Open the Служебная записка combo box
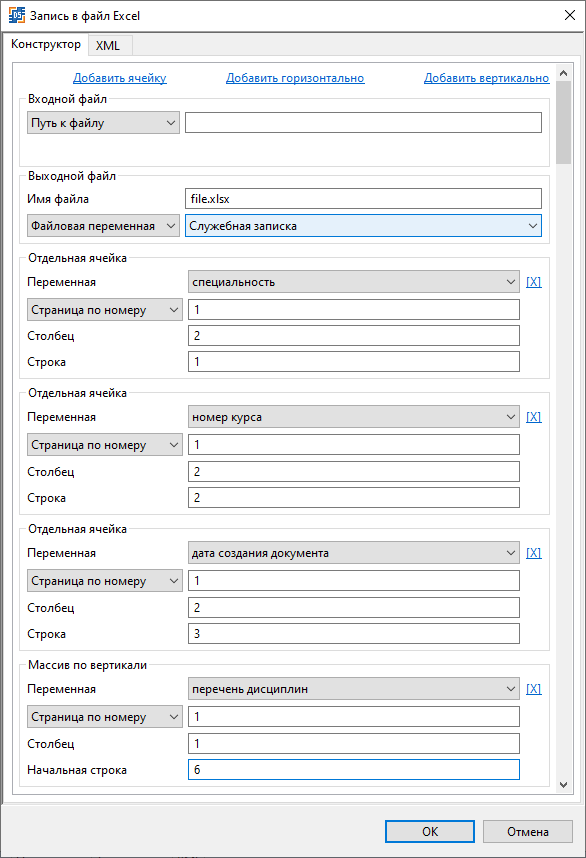Screen dimensions: 586x858 363,226
